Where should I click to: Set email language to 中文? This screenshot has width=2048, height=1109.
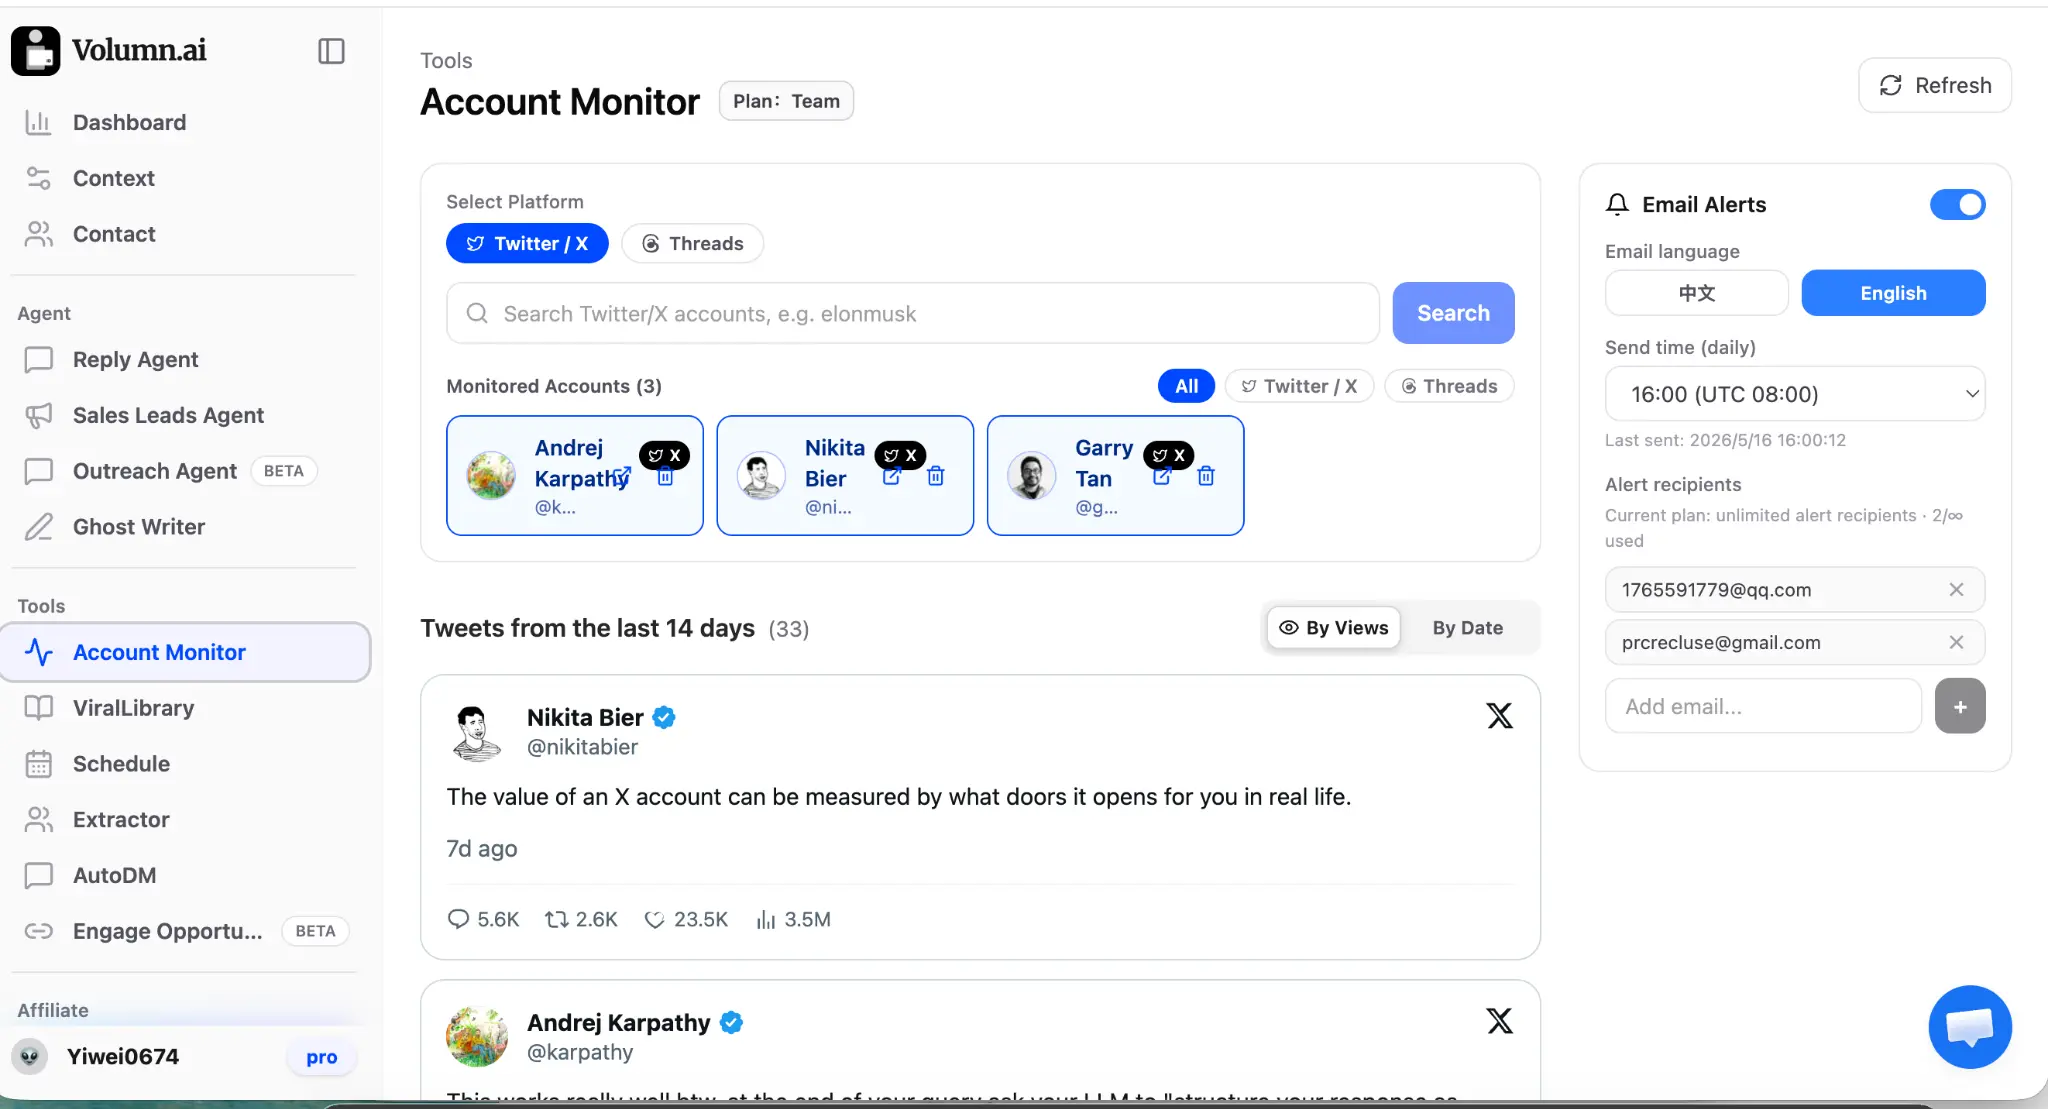point(1696,293)
